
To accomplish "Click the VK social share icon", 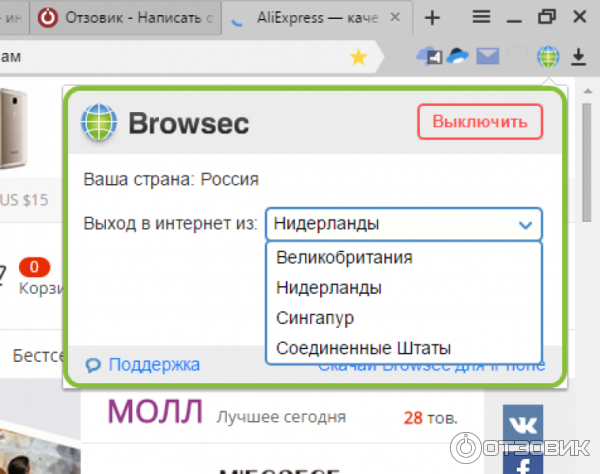I will point(521,420).
